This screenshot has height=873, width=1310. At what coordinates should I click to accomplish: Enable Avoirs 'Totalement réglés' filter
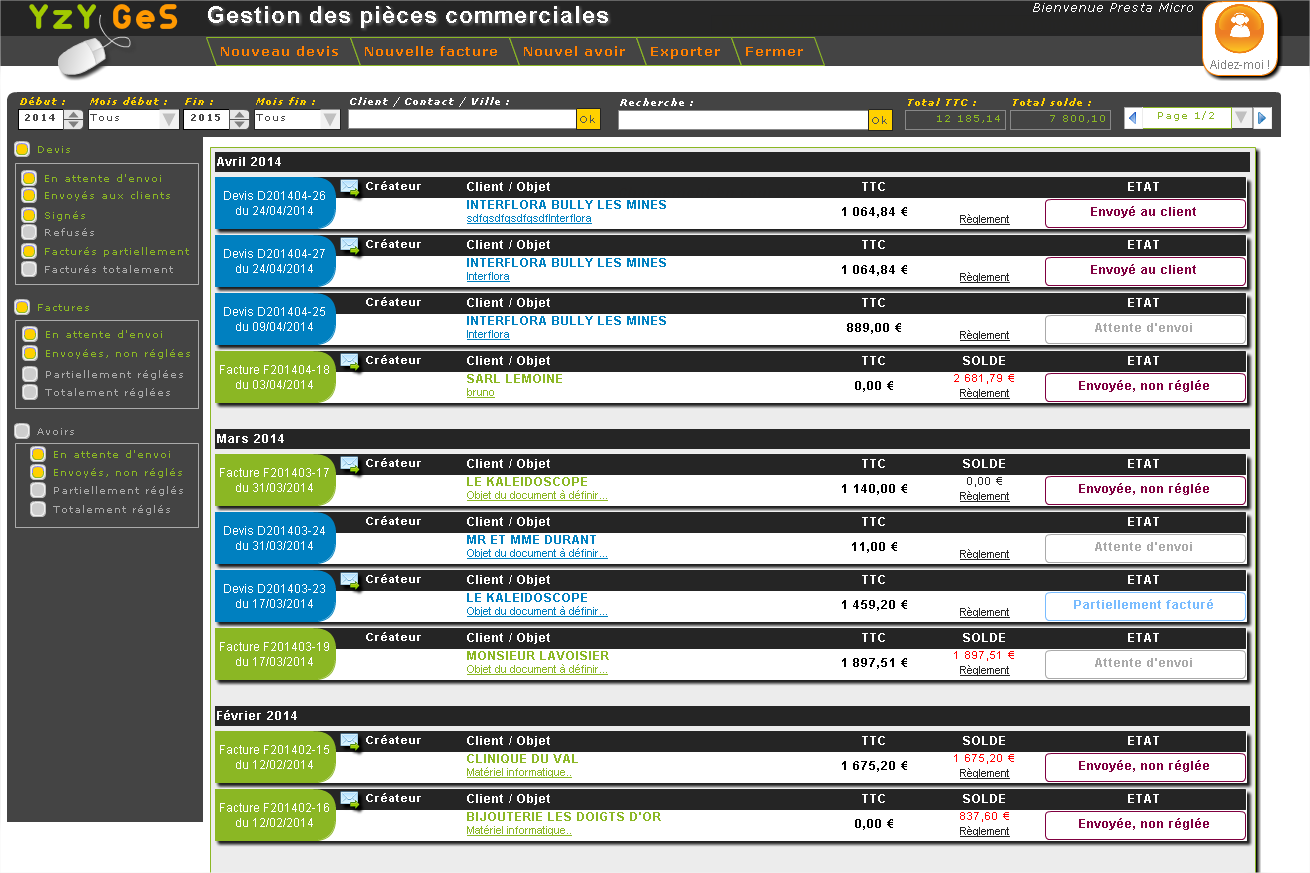(38, 509)
